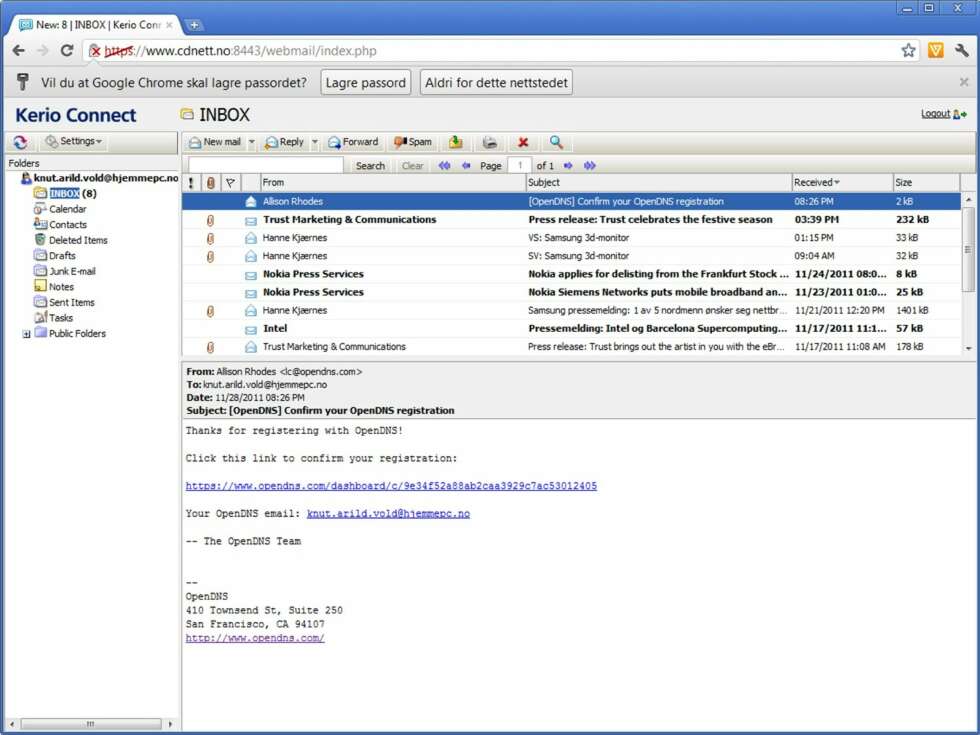The width and height of the screenshot is (980, 735).
Task: Go to last page arrow
Action: point(589,166)
